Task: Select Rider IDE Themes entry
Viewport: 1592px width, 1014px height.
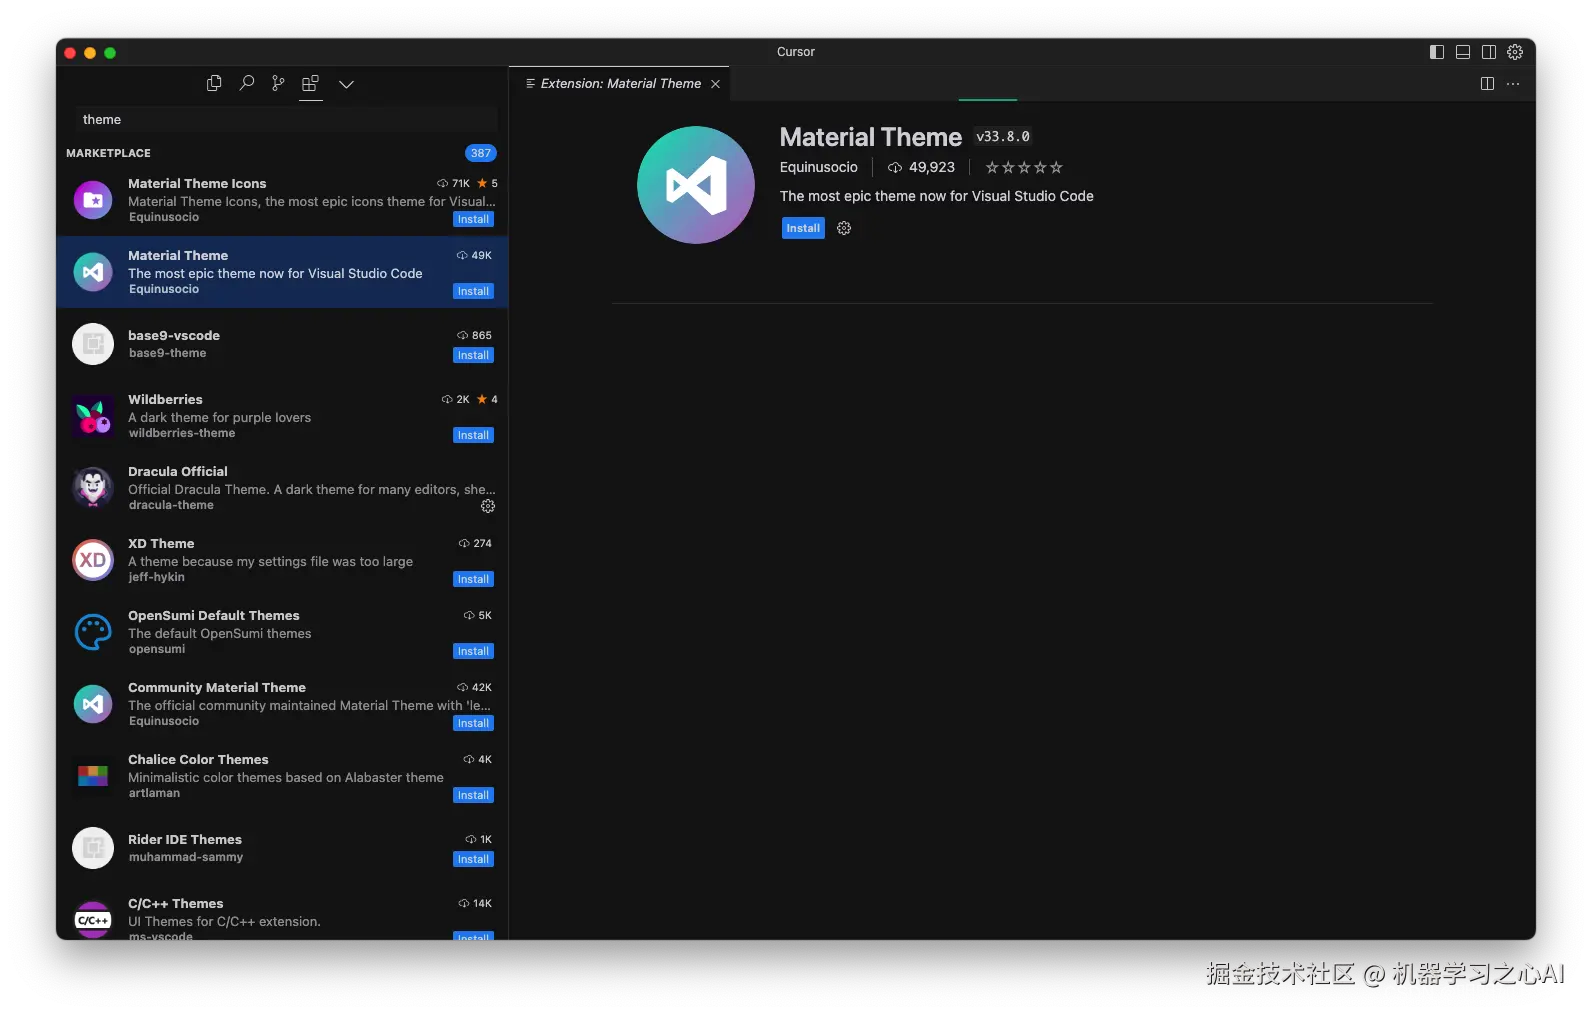Action: (x=282, y=848)
